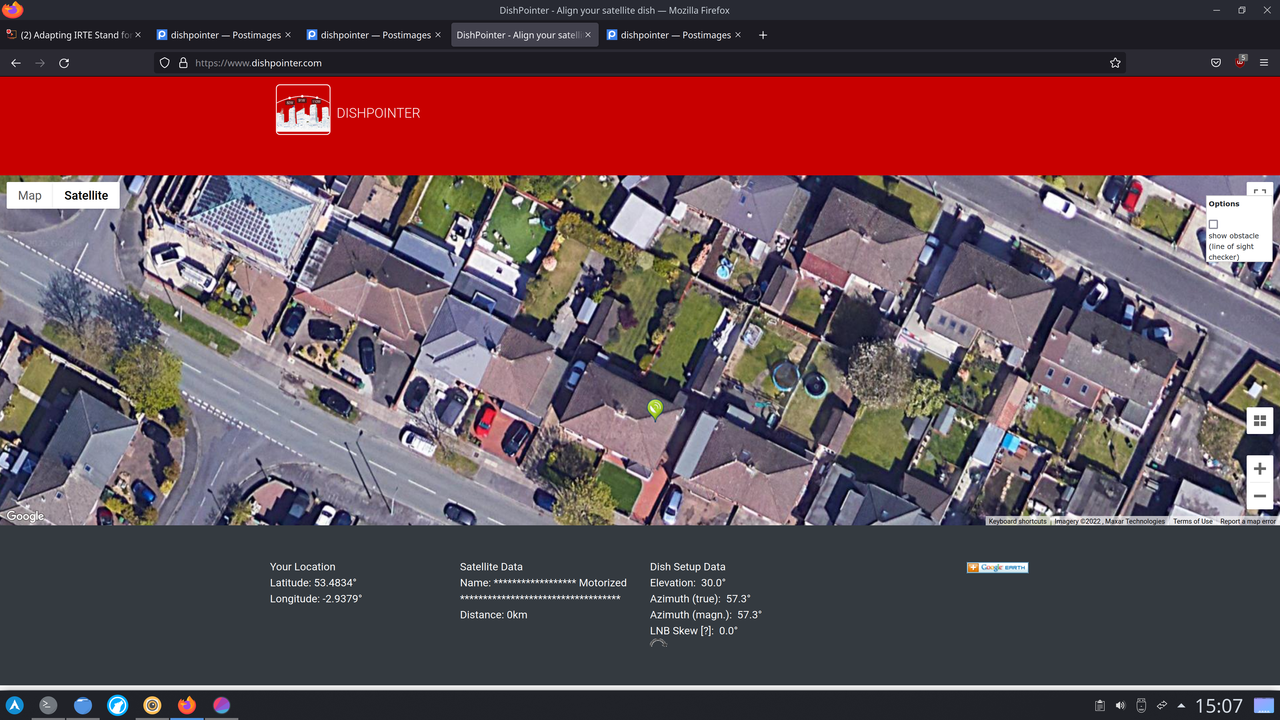This screenshot has width=1280, height=720.
Task: Switch to Adapting IRTE Stand tab
Action: [x=74, y=35]
